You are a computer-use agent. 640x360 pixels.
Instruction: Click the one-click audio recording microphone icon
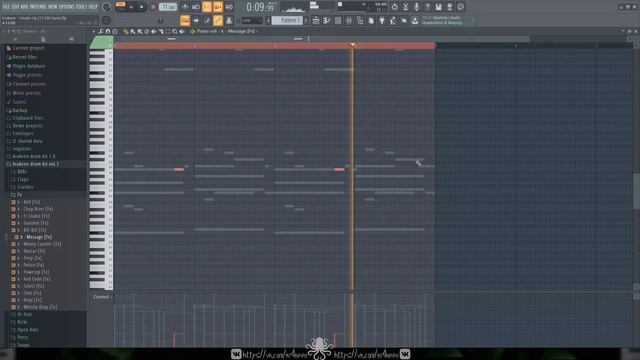pyautogui.click(x=416, y=7)
